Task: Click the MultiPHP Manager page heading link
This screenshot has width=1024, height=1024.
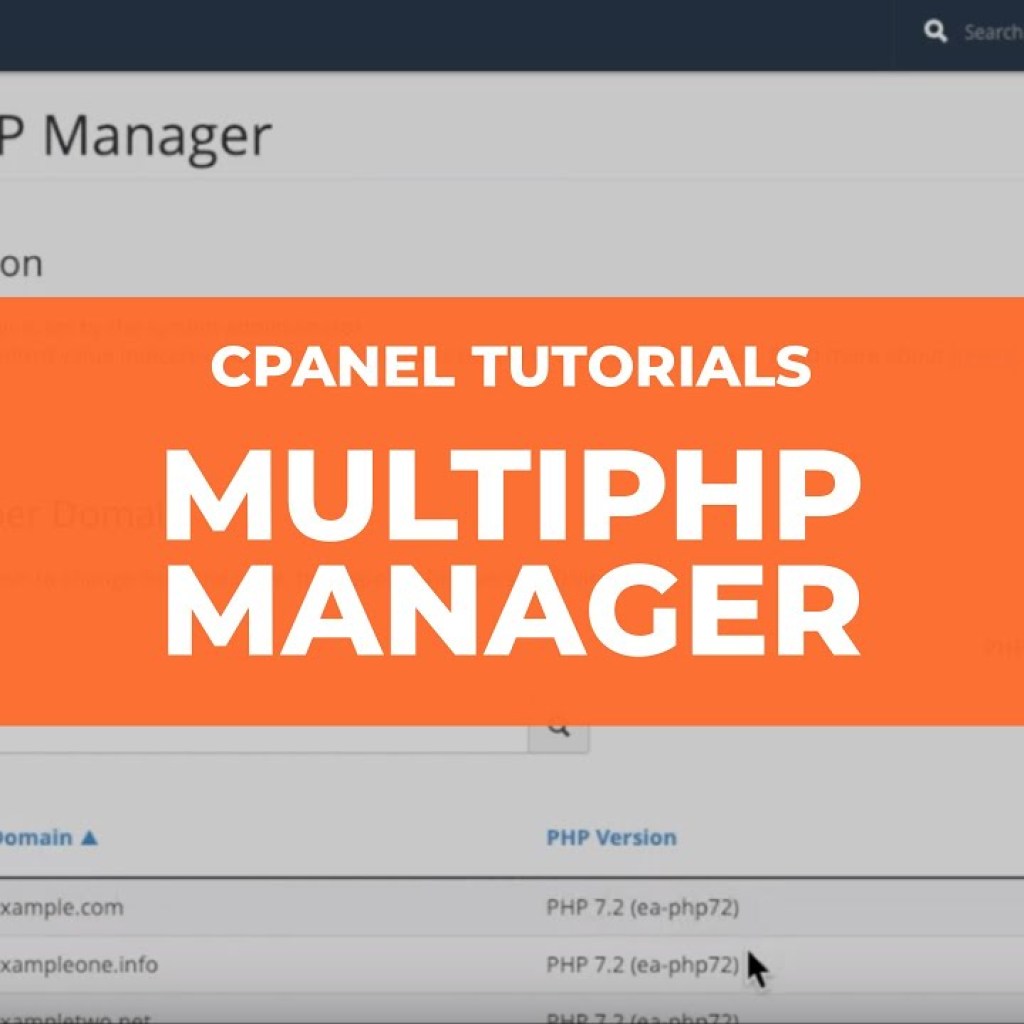Action: (x=135, y=137)
